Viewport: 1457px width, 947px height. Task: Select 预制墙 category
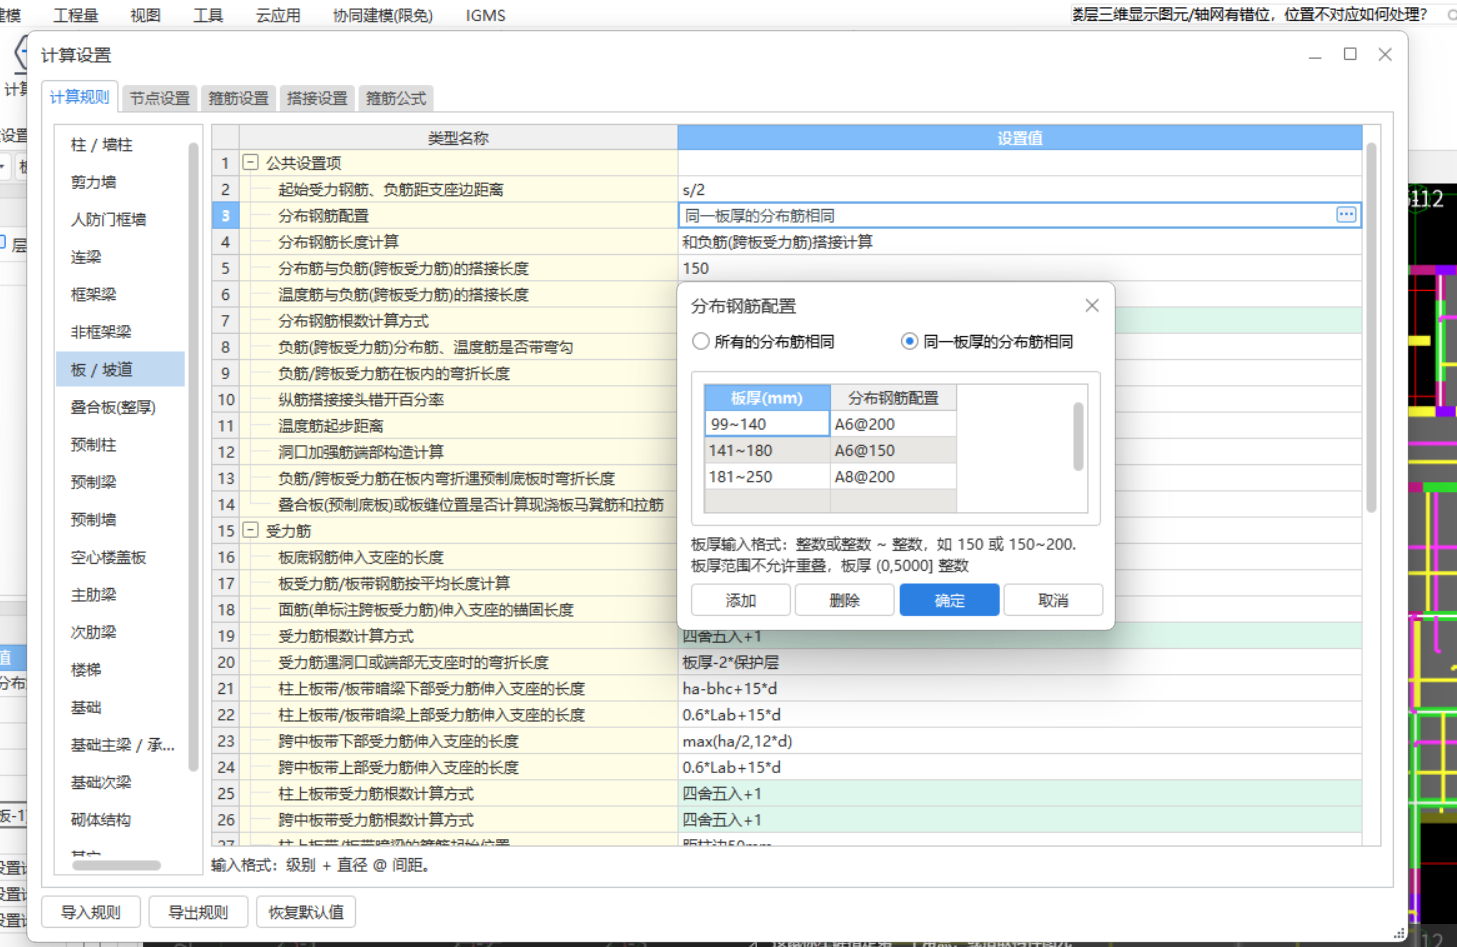tap(121, 519)
